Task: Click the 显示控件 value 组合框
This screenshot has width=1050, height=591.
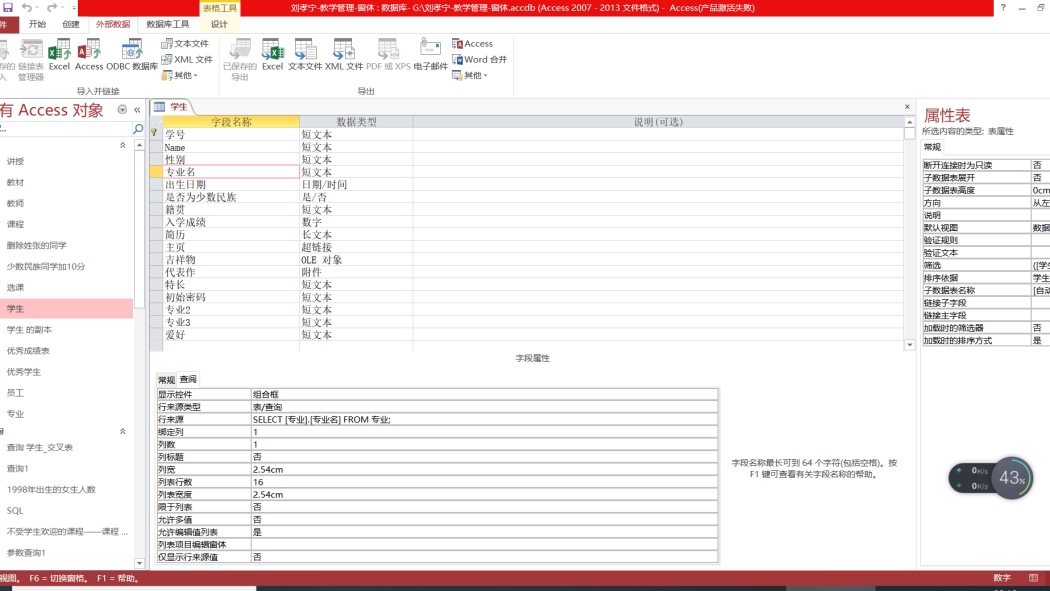Action: pos(484,394)
